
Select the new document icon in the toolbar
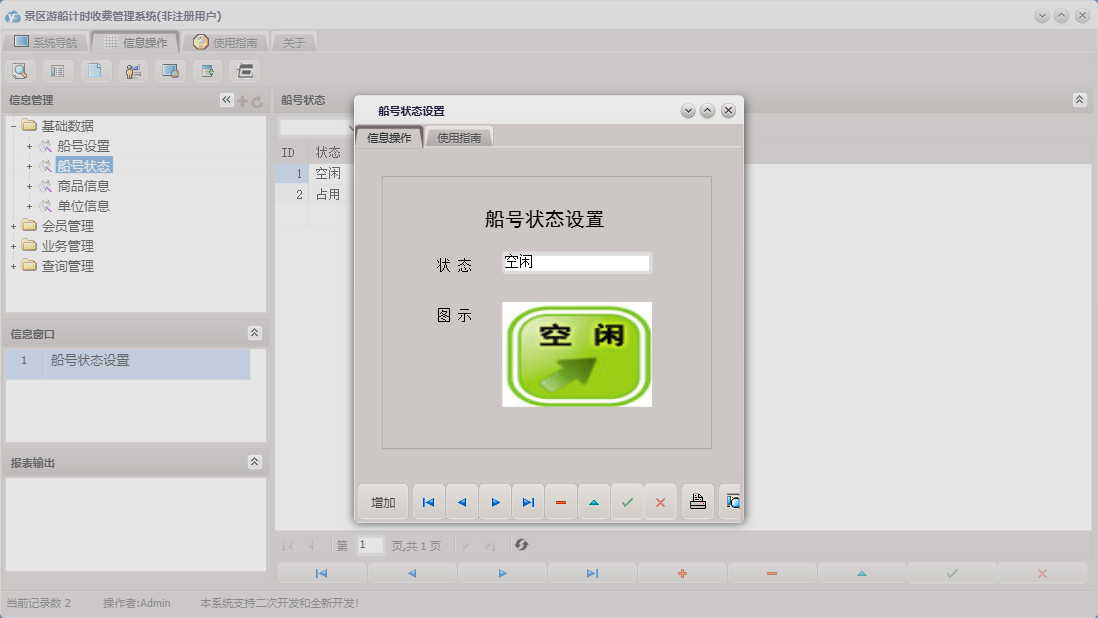pyautogui.click(x=95, y=70)
